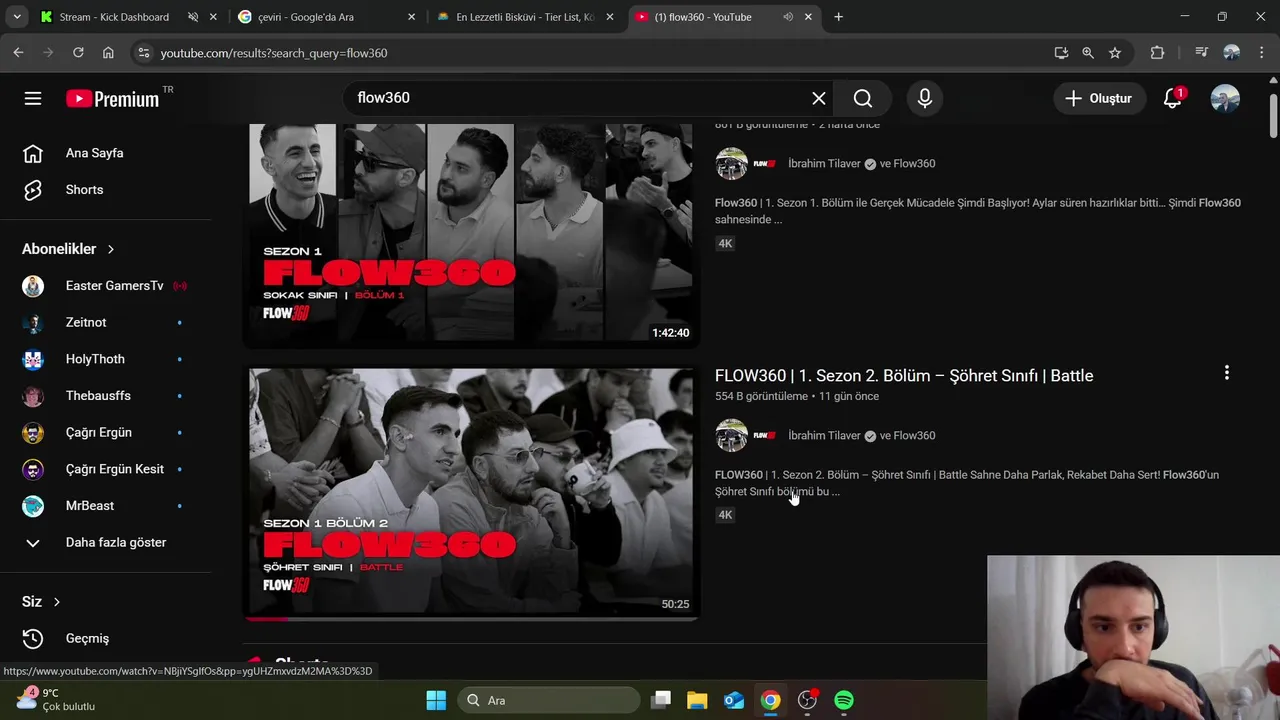Open İbrahim Tilaver link under Bölüm 1

point(824,164)
